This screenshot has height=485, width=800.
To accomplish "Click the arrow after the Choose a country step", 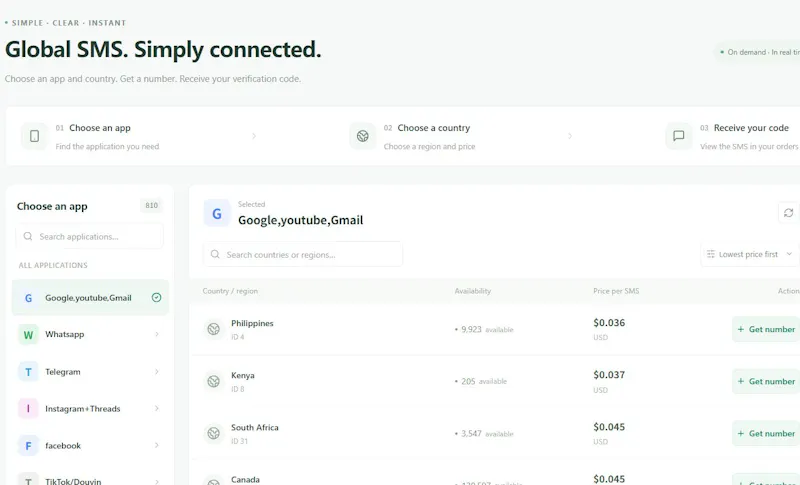I will [x=570, y=136].
